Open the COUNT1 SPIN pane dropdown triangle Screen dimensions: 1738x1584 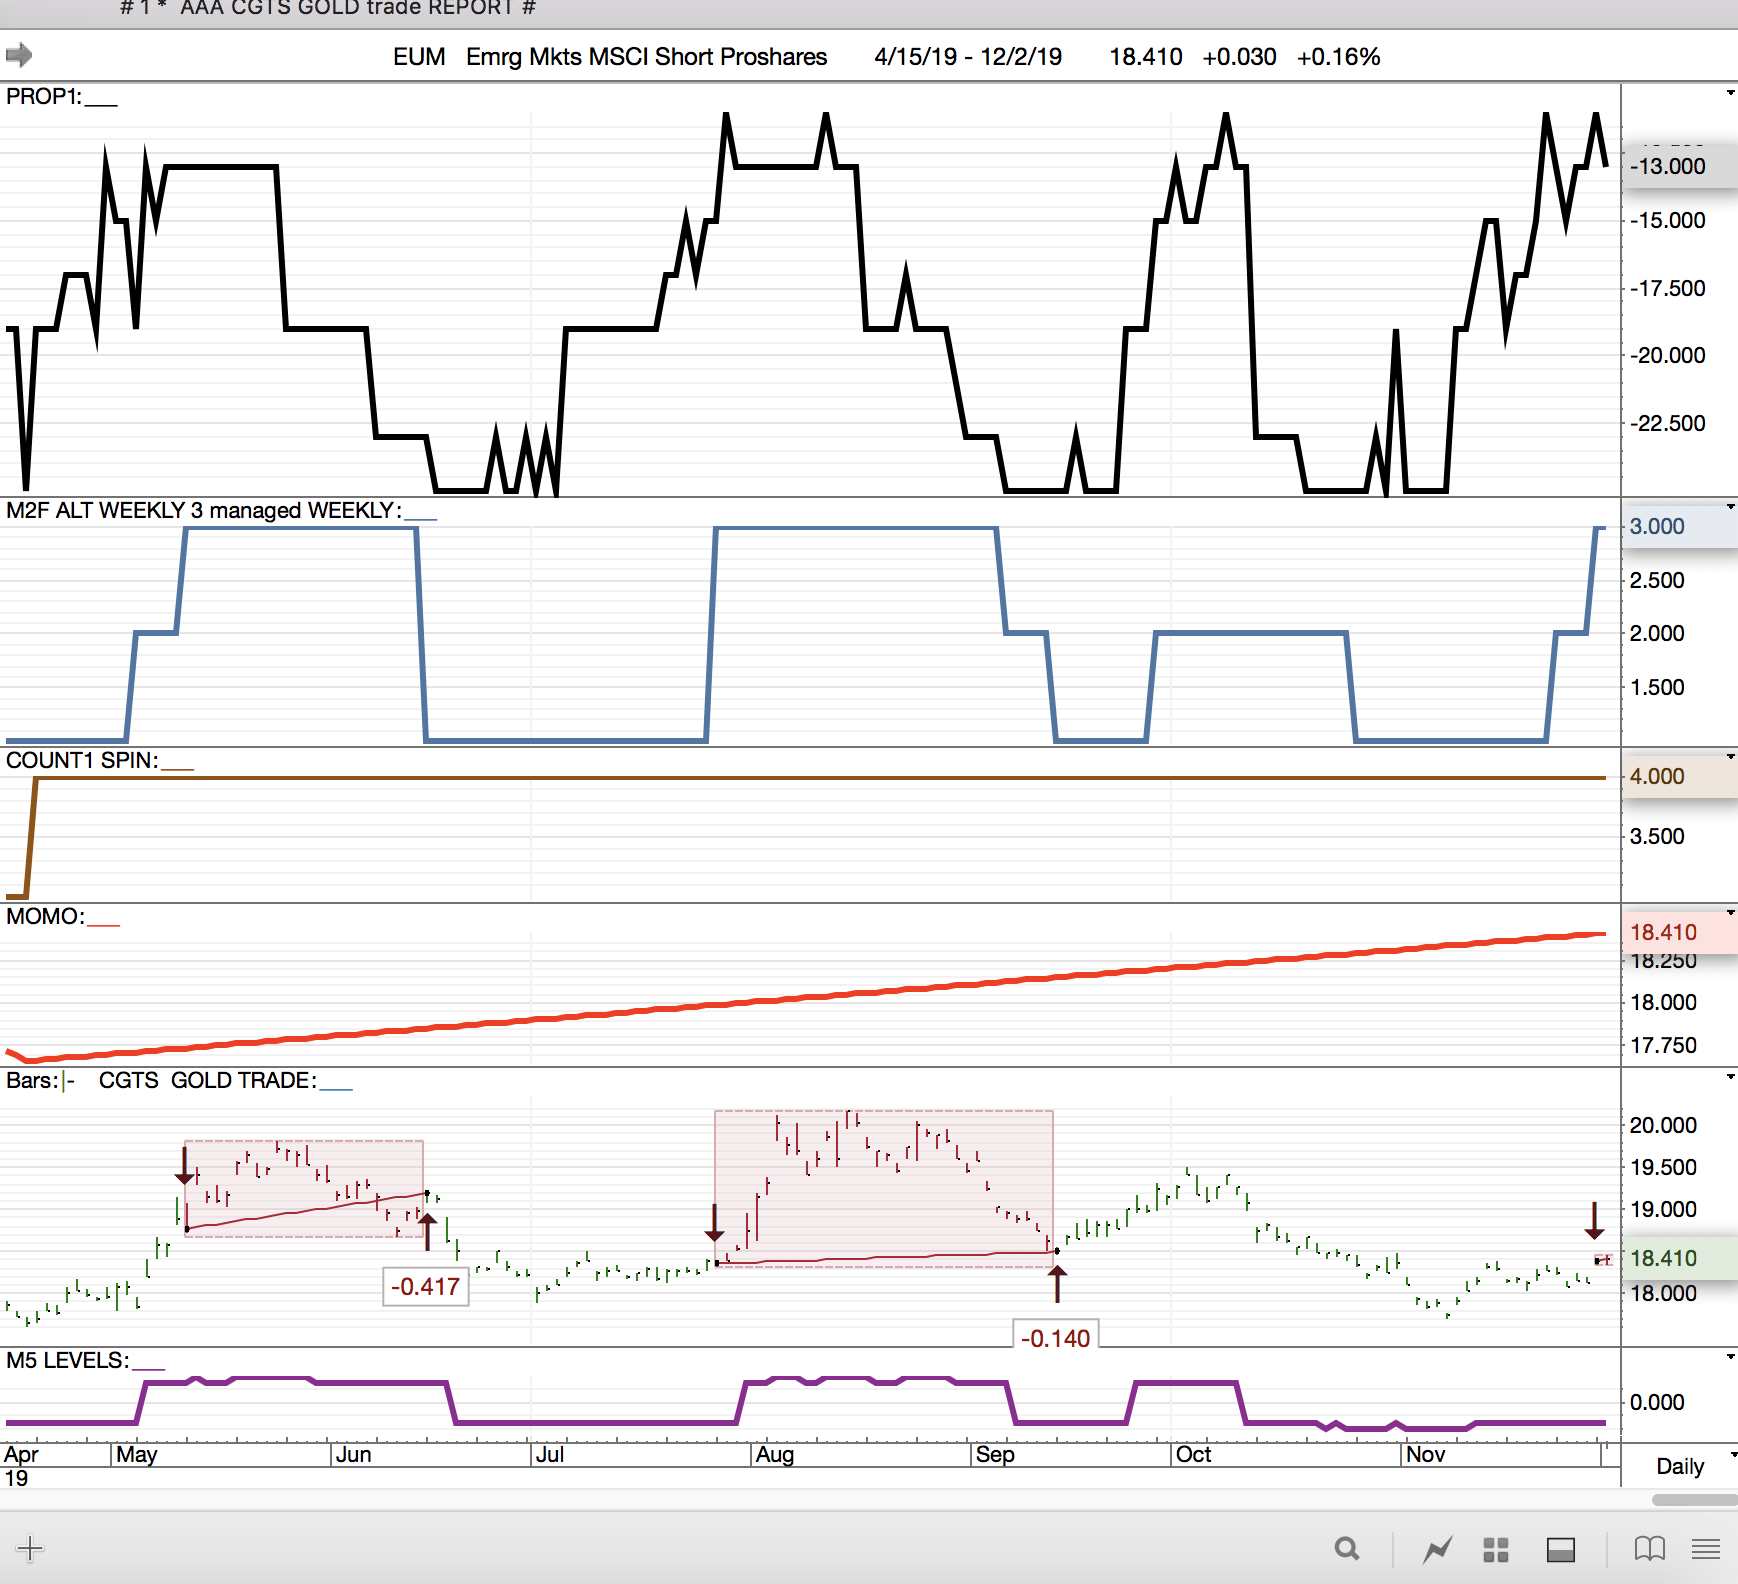pyautogui.click(x=1730, y=757)
